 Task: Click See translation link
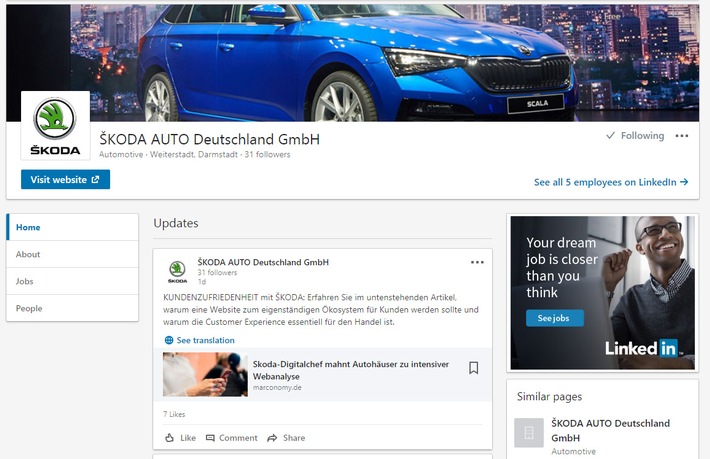click(x=205, y=340)
